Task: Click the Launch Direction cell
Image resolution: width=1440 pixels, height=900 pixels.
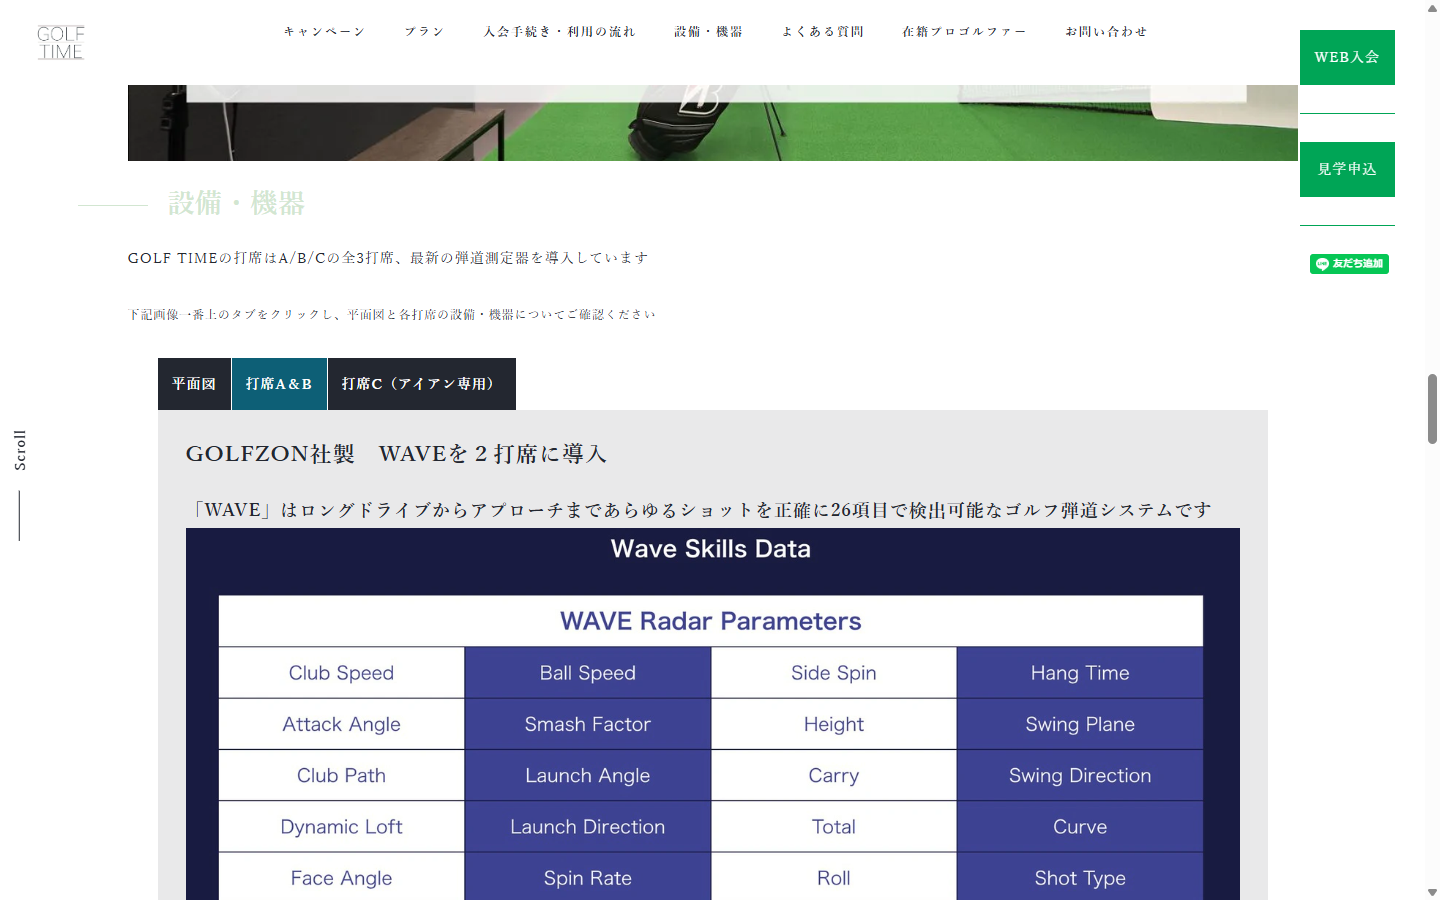Action: (x=588, y=827)
